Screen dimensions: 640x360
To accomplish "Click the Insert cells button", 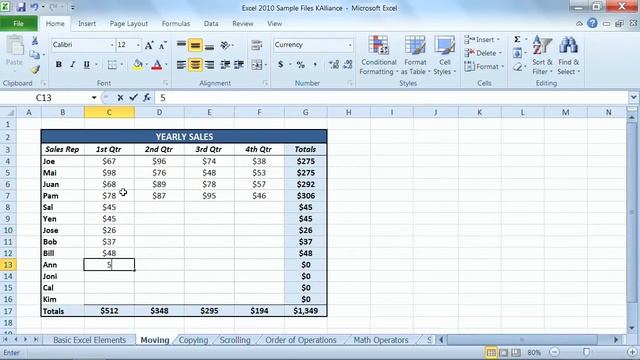I will tap(482, 40).
